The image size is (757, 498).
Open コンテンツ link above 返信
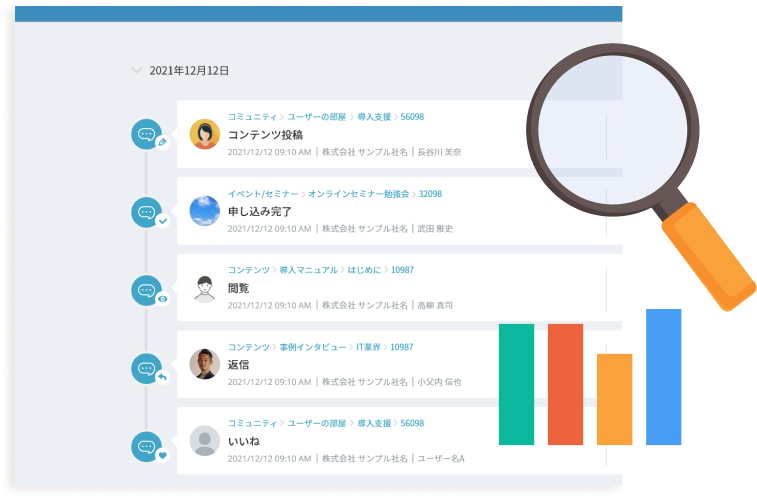[249, 347]
